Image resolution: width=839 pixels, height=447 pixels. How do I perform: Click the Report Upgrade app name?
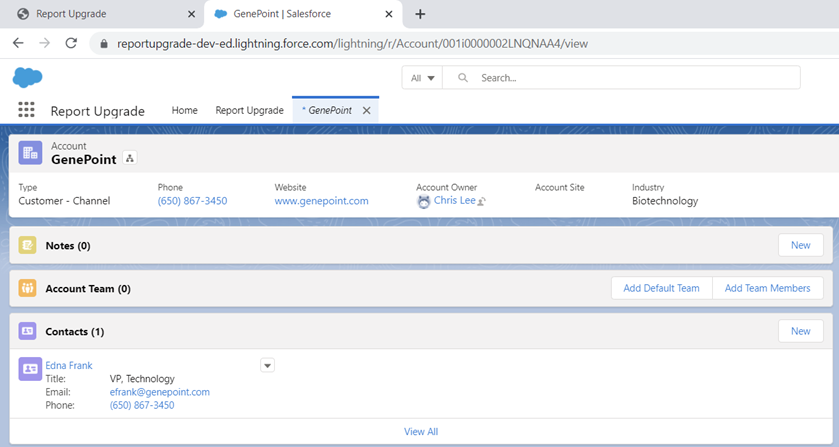click(x=98, y=111)
